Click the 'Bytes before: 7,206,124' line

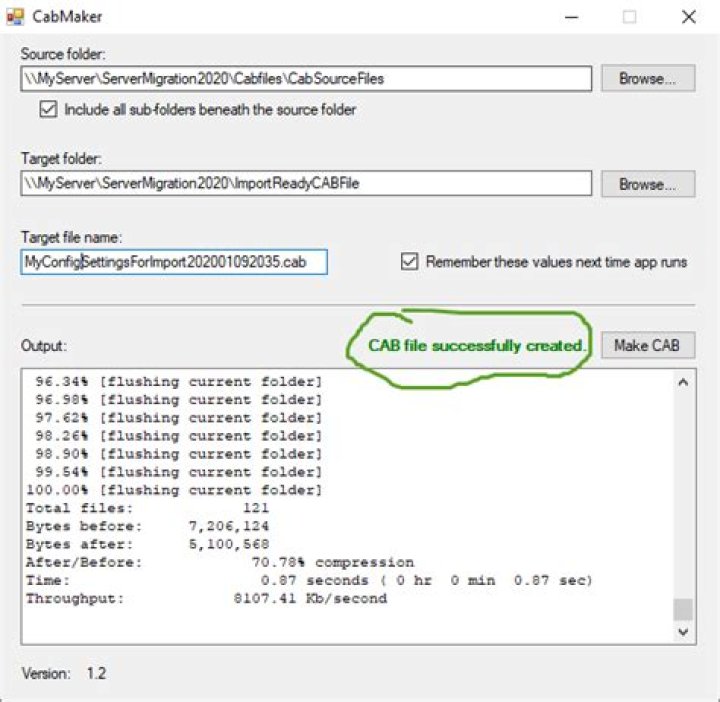tap(147, 526)
